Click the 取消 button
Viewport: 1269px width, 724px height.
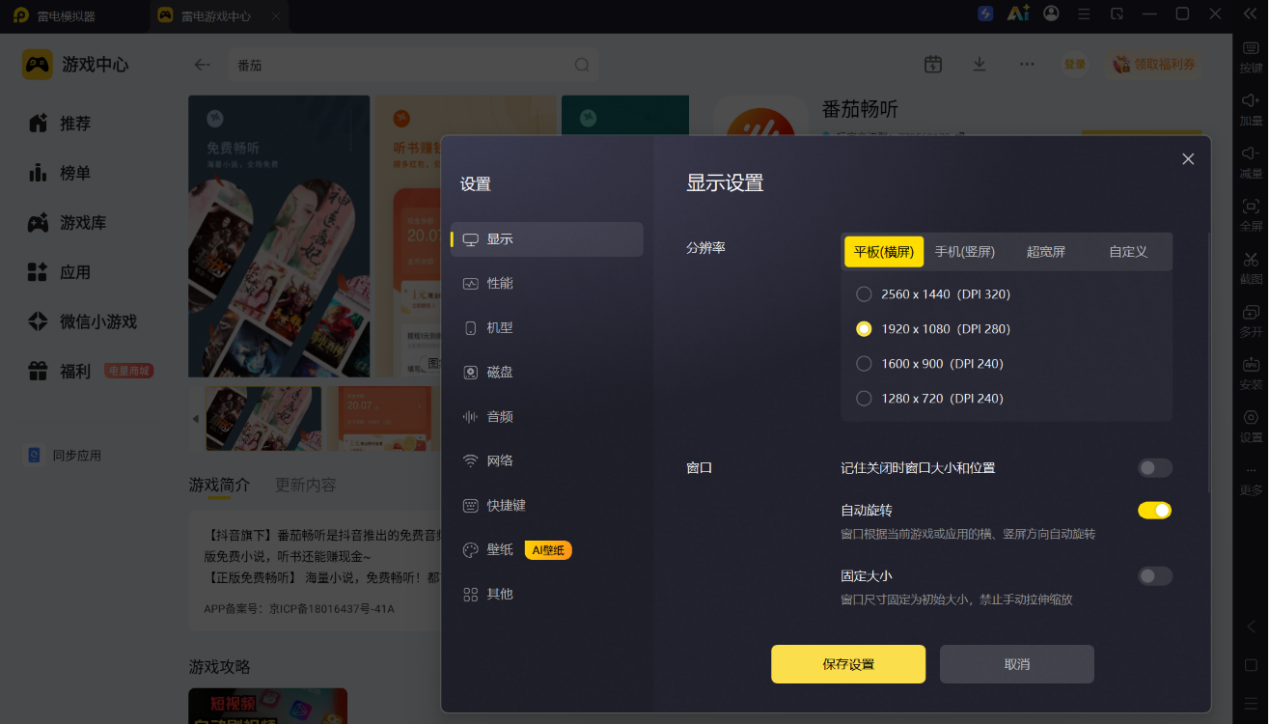pos(1017,664)
